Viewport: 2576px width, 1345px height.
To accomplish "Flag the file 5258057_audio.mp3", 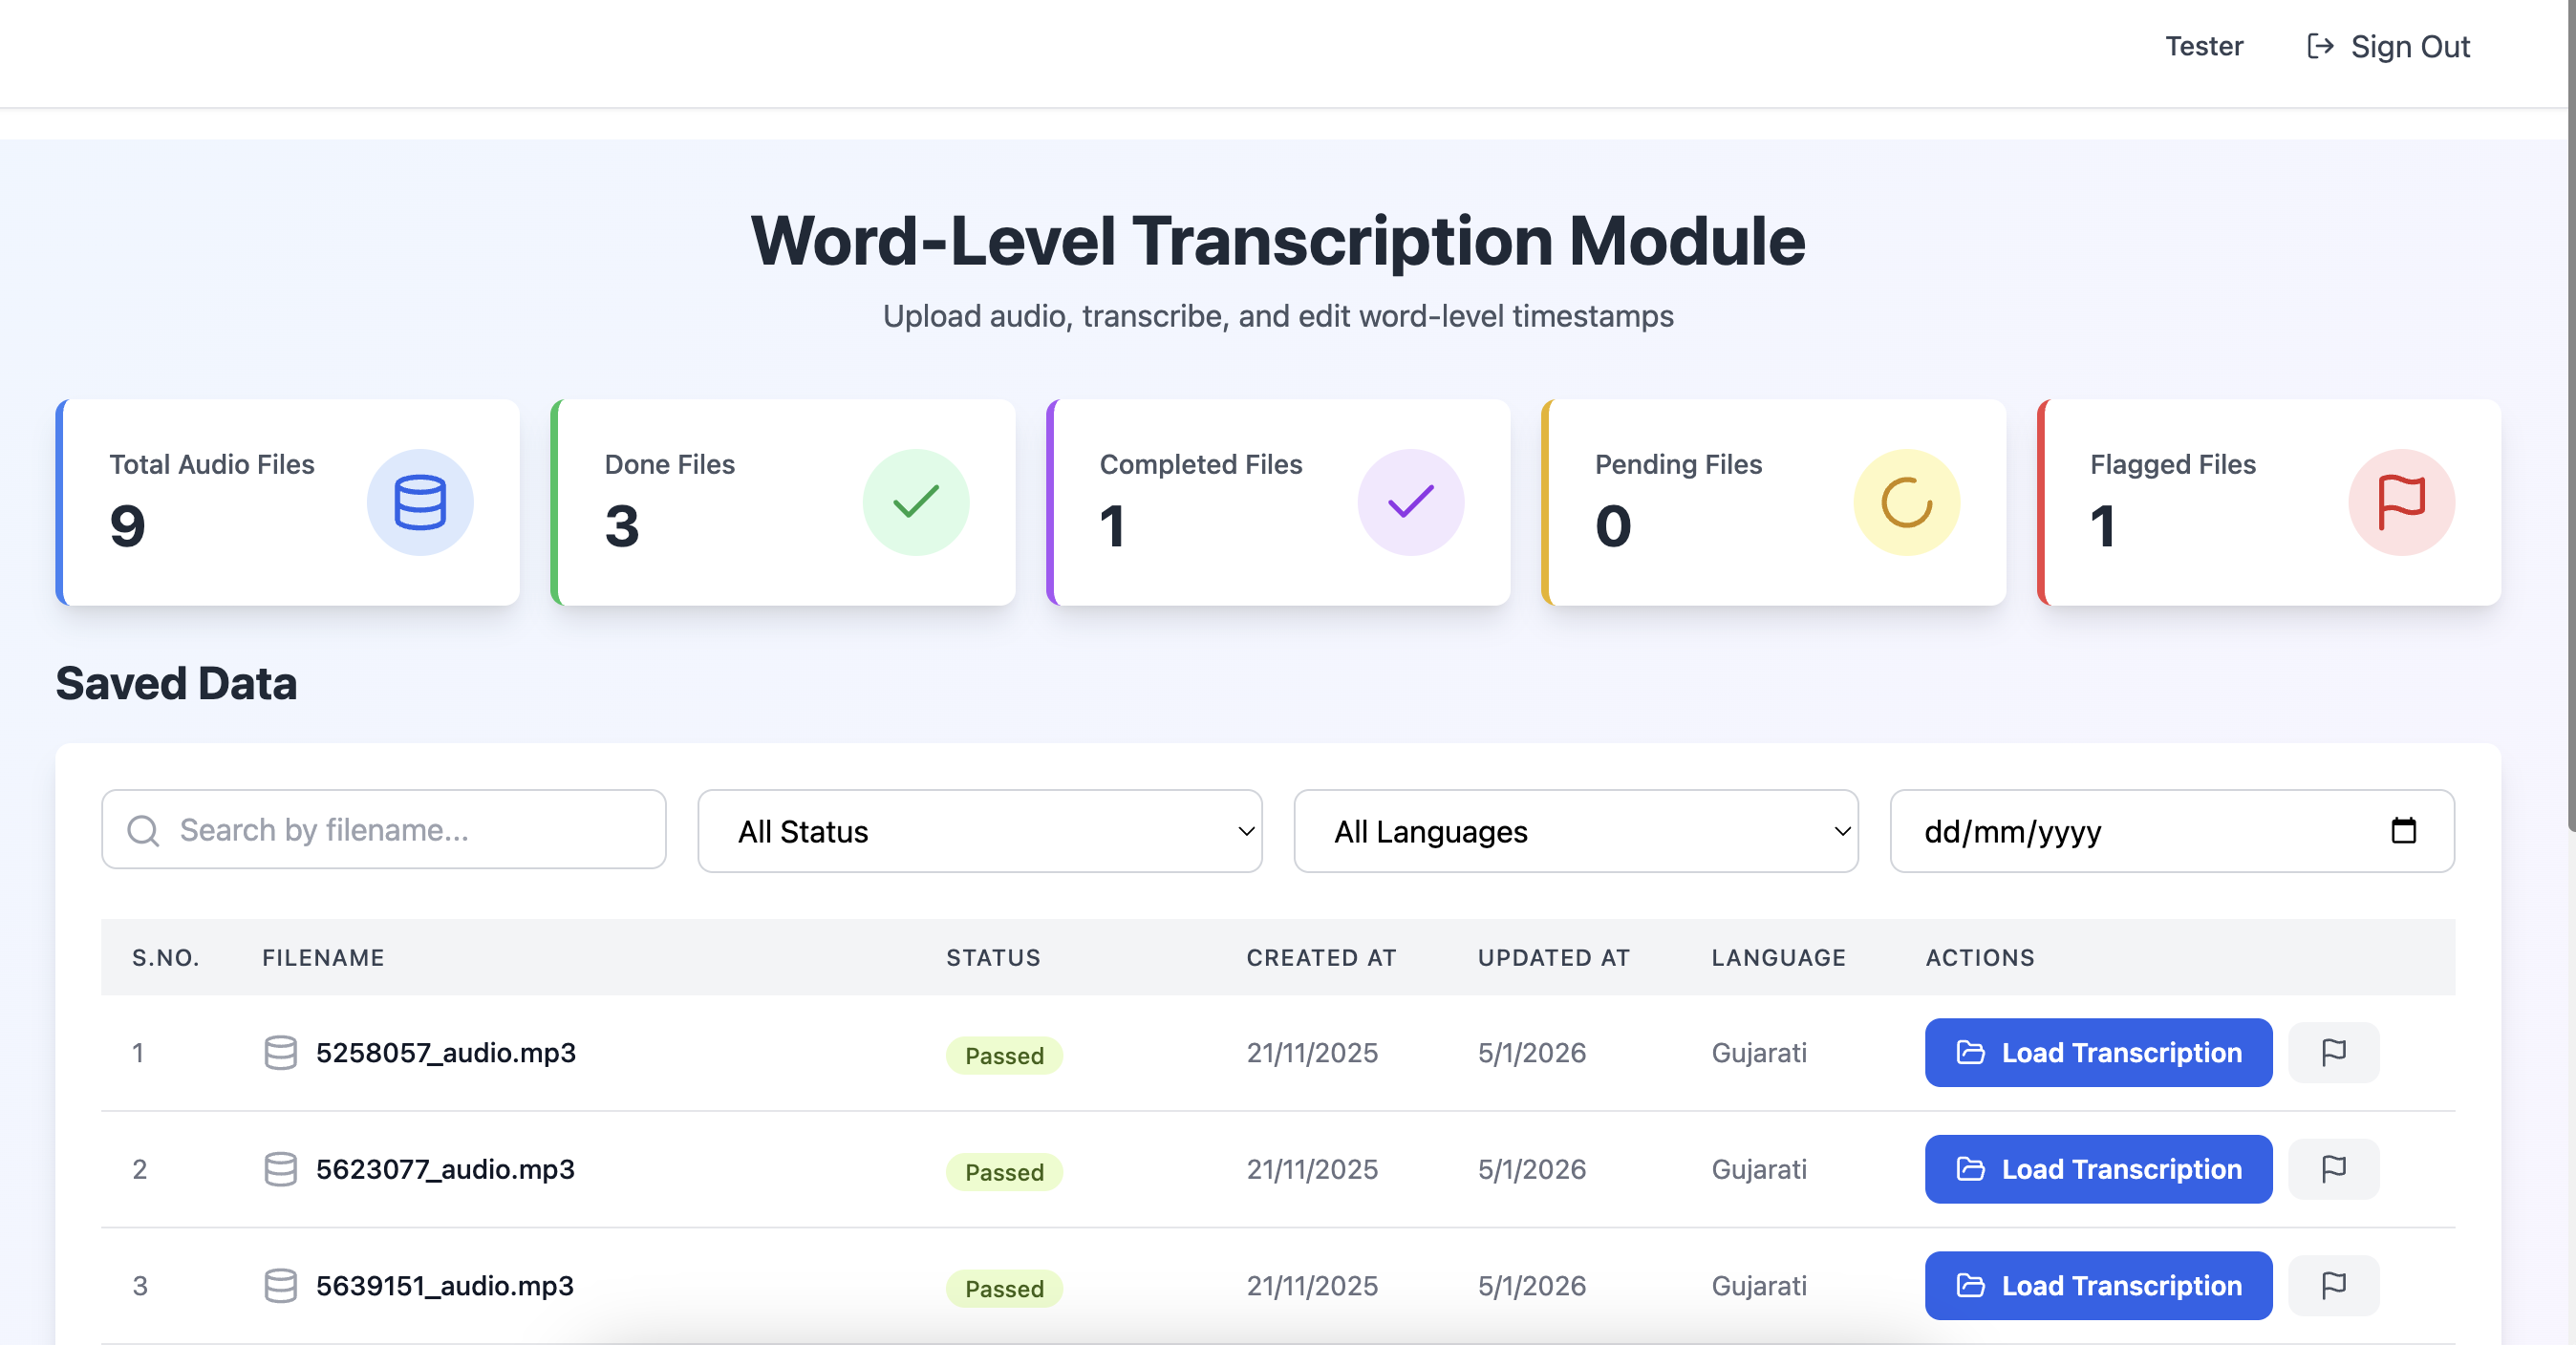I will (x=2334, y=1052).
